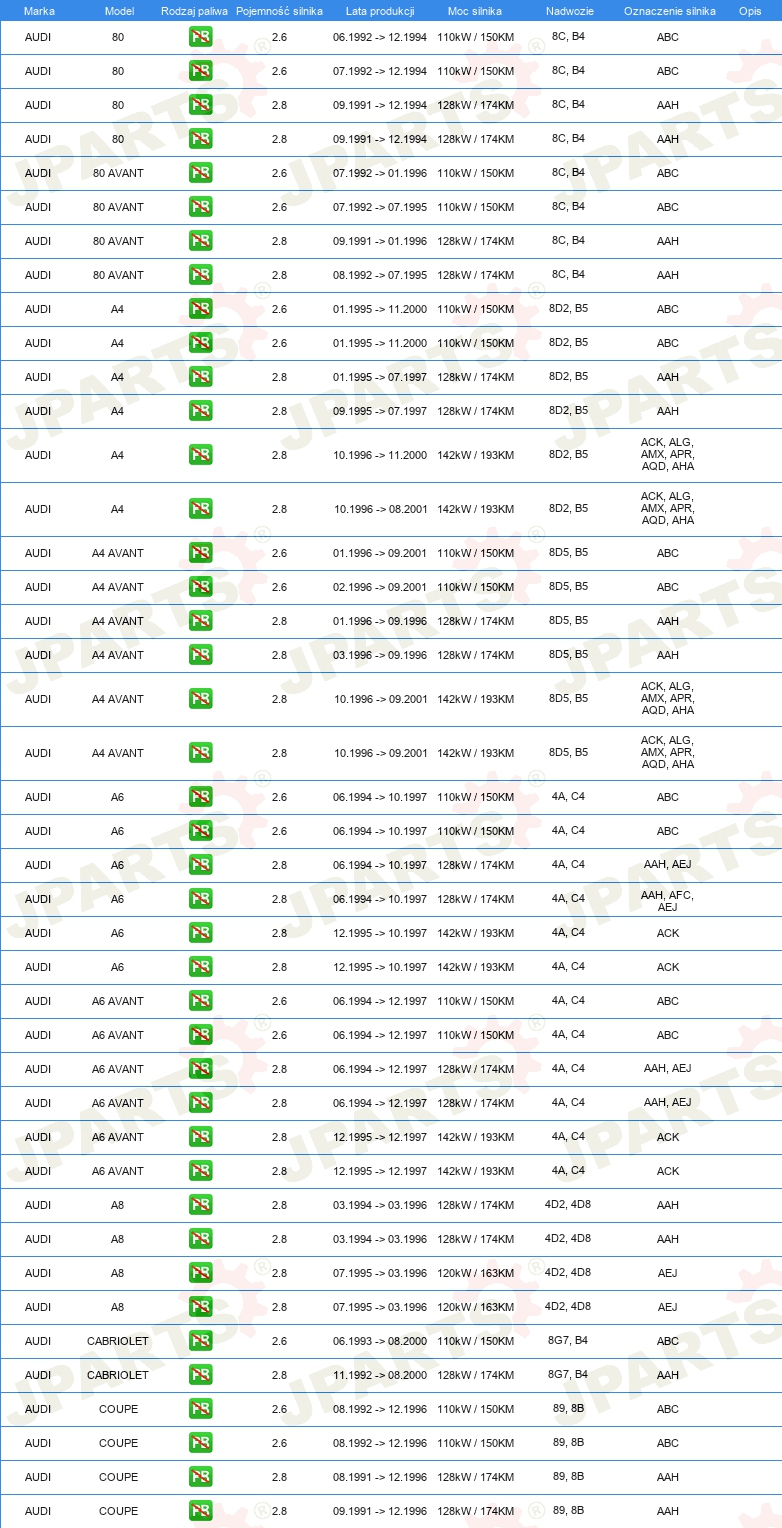Click COUPE date cell 08.1991 -> 12.1996
The image size is (782, 1528).
coord(380,1477)
